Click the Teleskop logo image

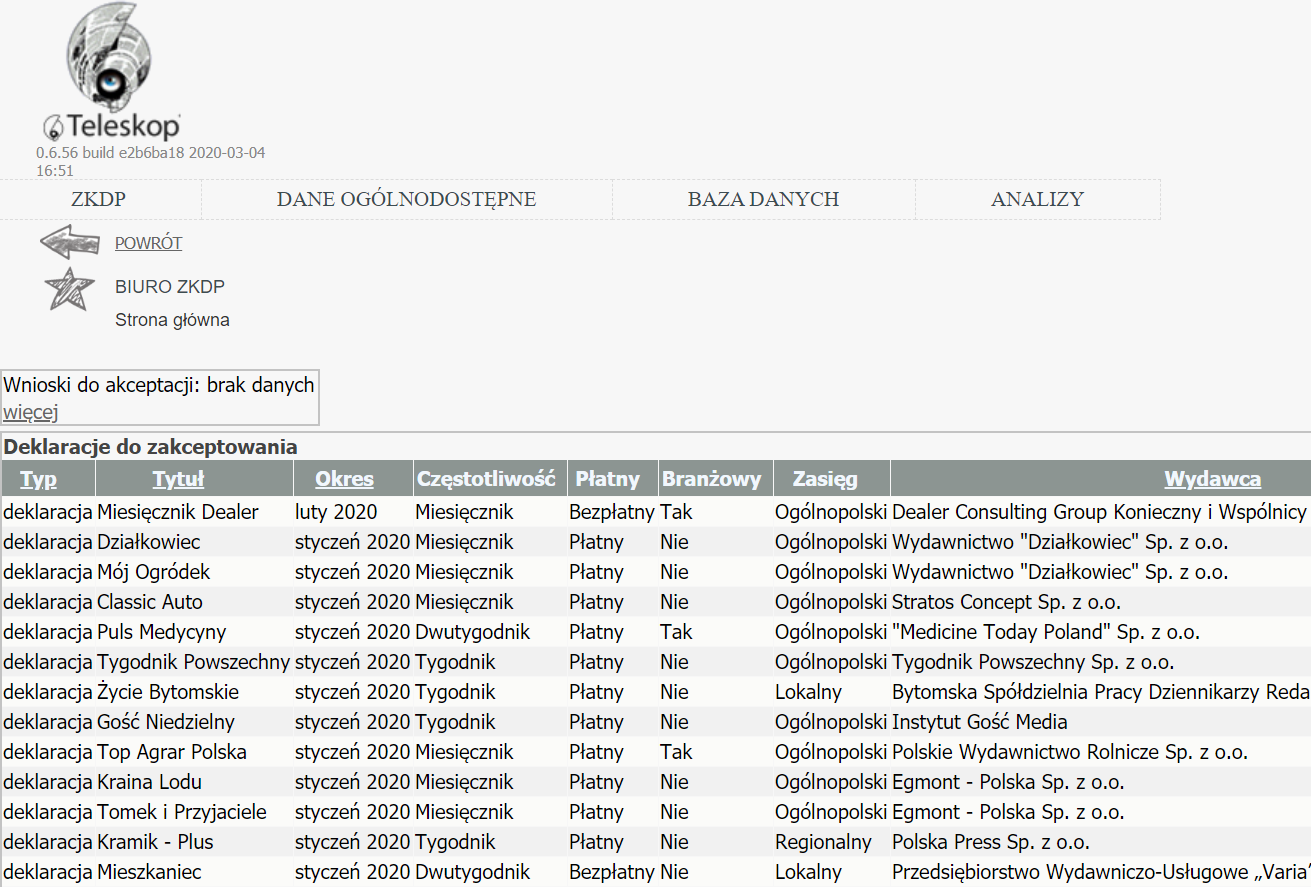(110, 72)
